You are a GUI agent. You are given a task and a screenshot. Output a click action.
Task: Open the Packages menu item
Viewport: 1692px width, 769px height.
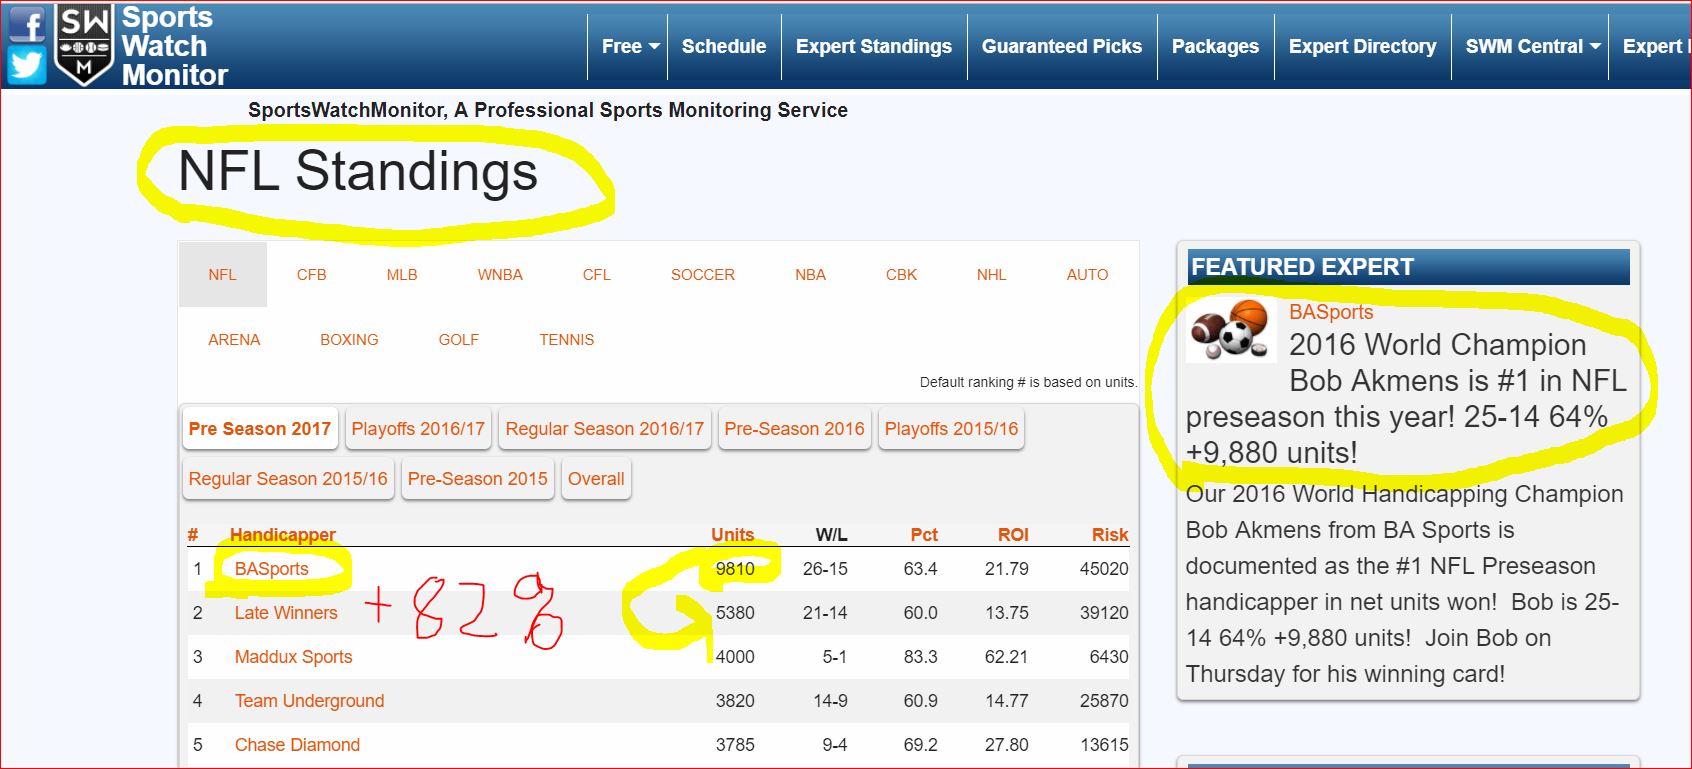click(1215, 46)
